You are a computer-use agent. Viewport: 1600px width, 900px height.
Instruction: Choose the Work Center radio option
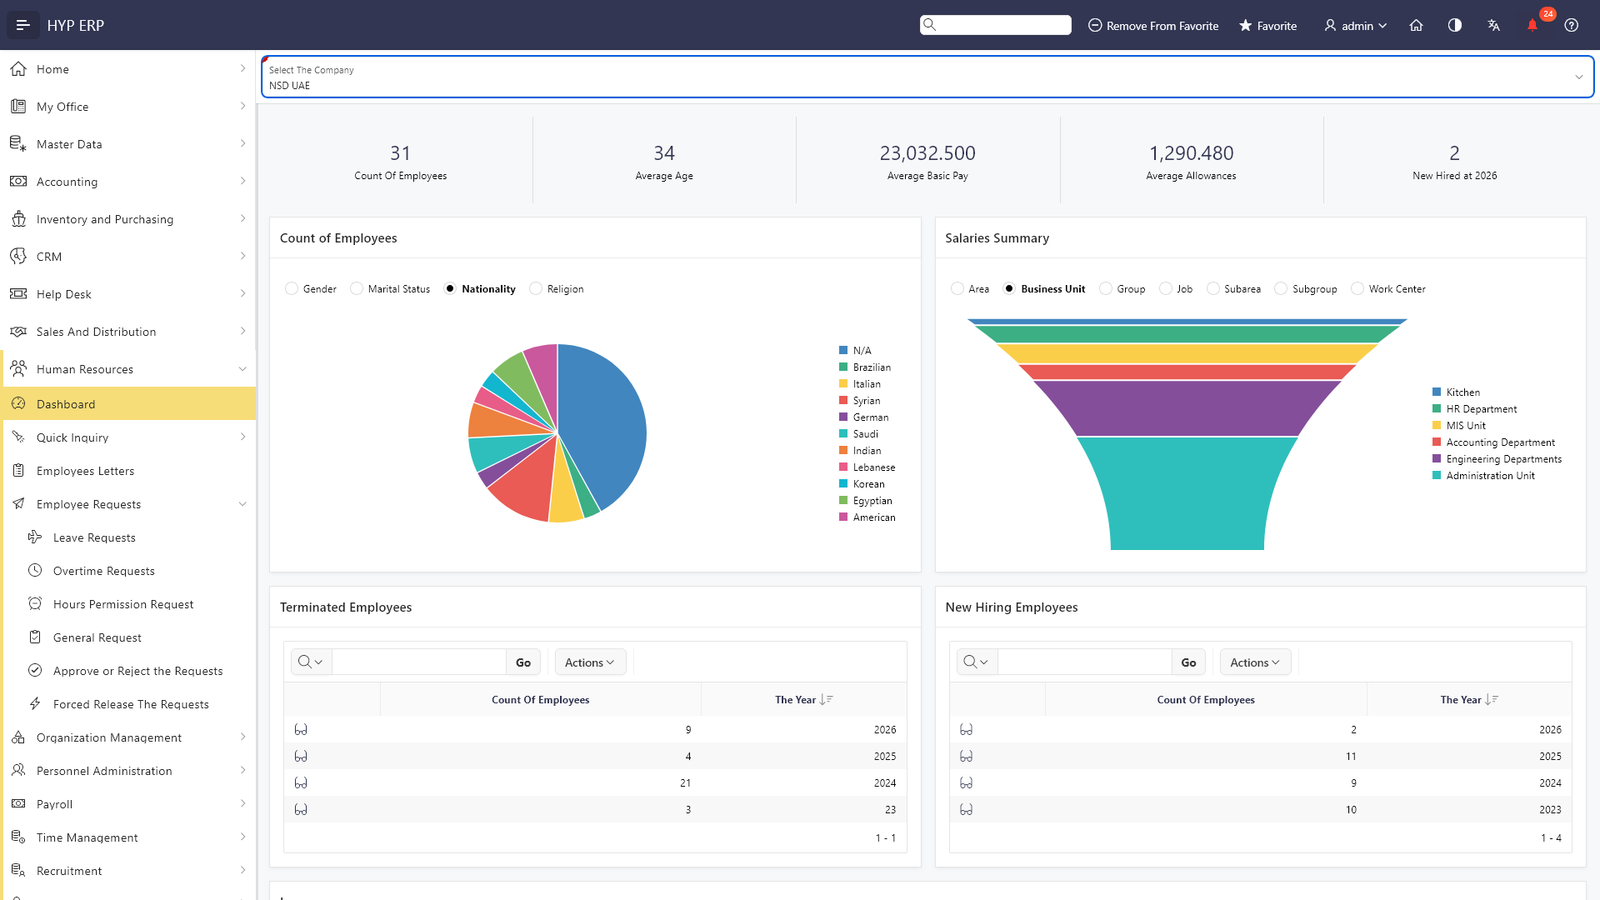[1357, 289]
